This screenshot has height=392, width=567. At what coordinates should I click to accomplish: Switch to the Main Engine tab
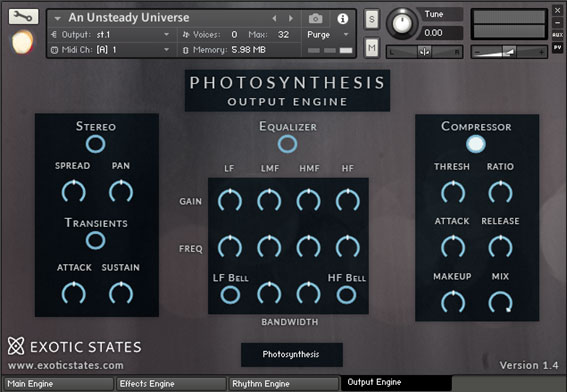point(59,384)
